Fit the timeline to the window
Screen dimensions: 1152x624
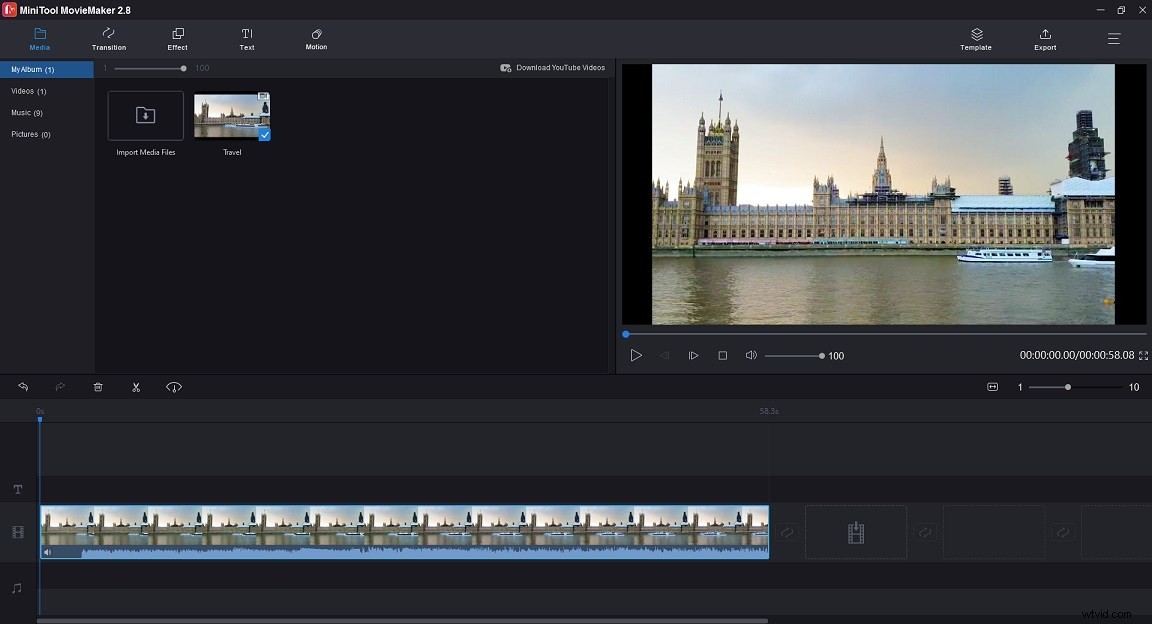[x=993, y=387]
